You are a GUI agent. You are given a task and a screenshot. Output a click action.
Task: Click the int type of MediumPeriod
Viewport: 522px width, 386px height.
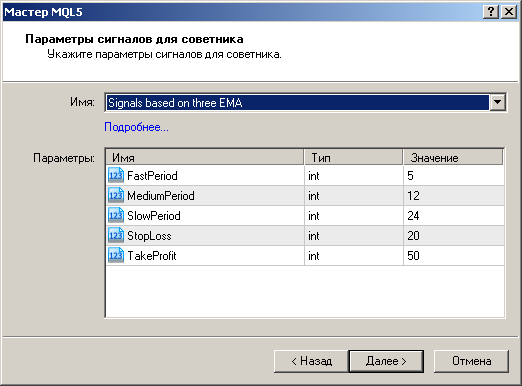[314, 196]
